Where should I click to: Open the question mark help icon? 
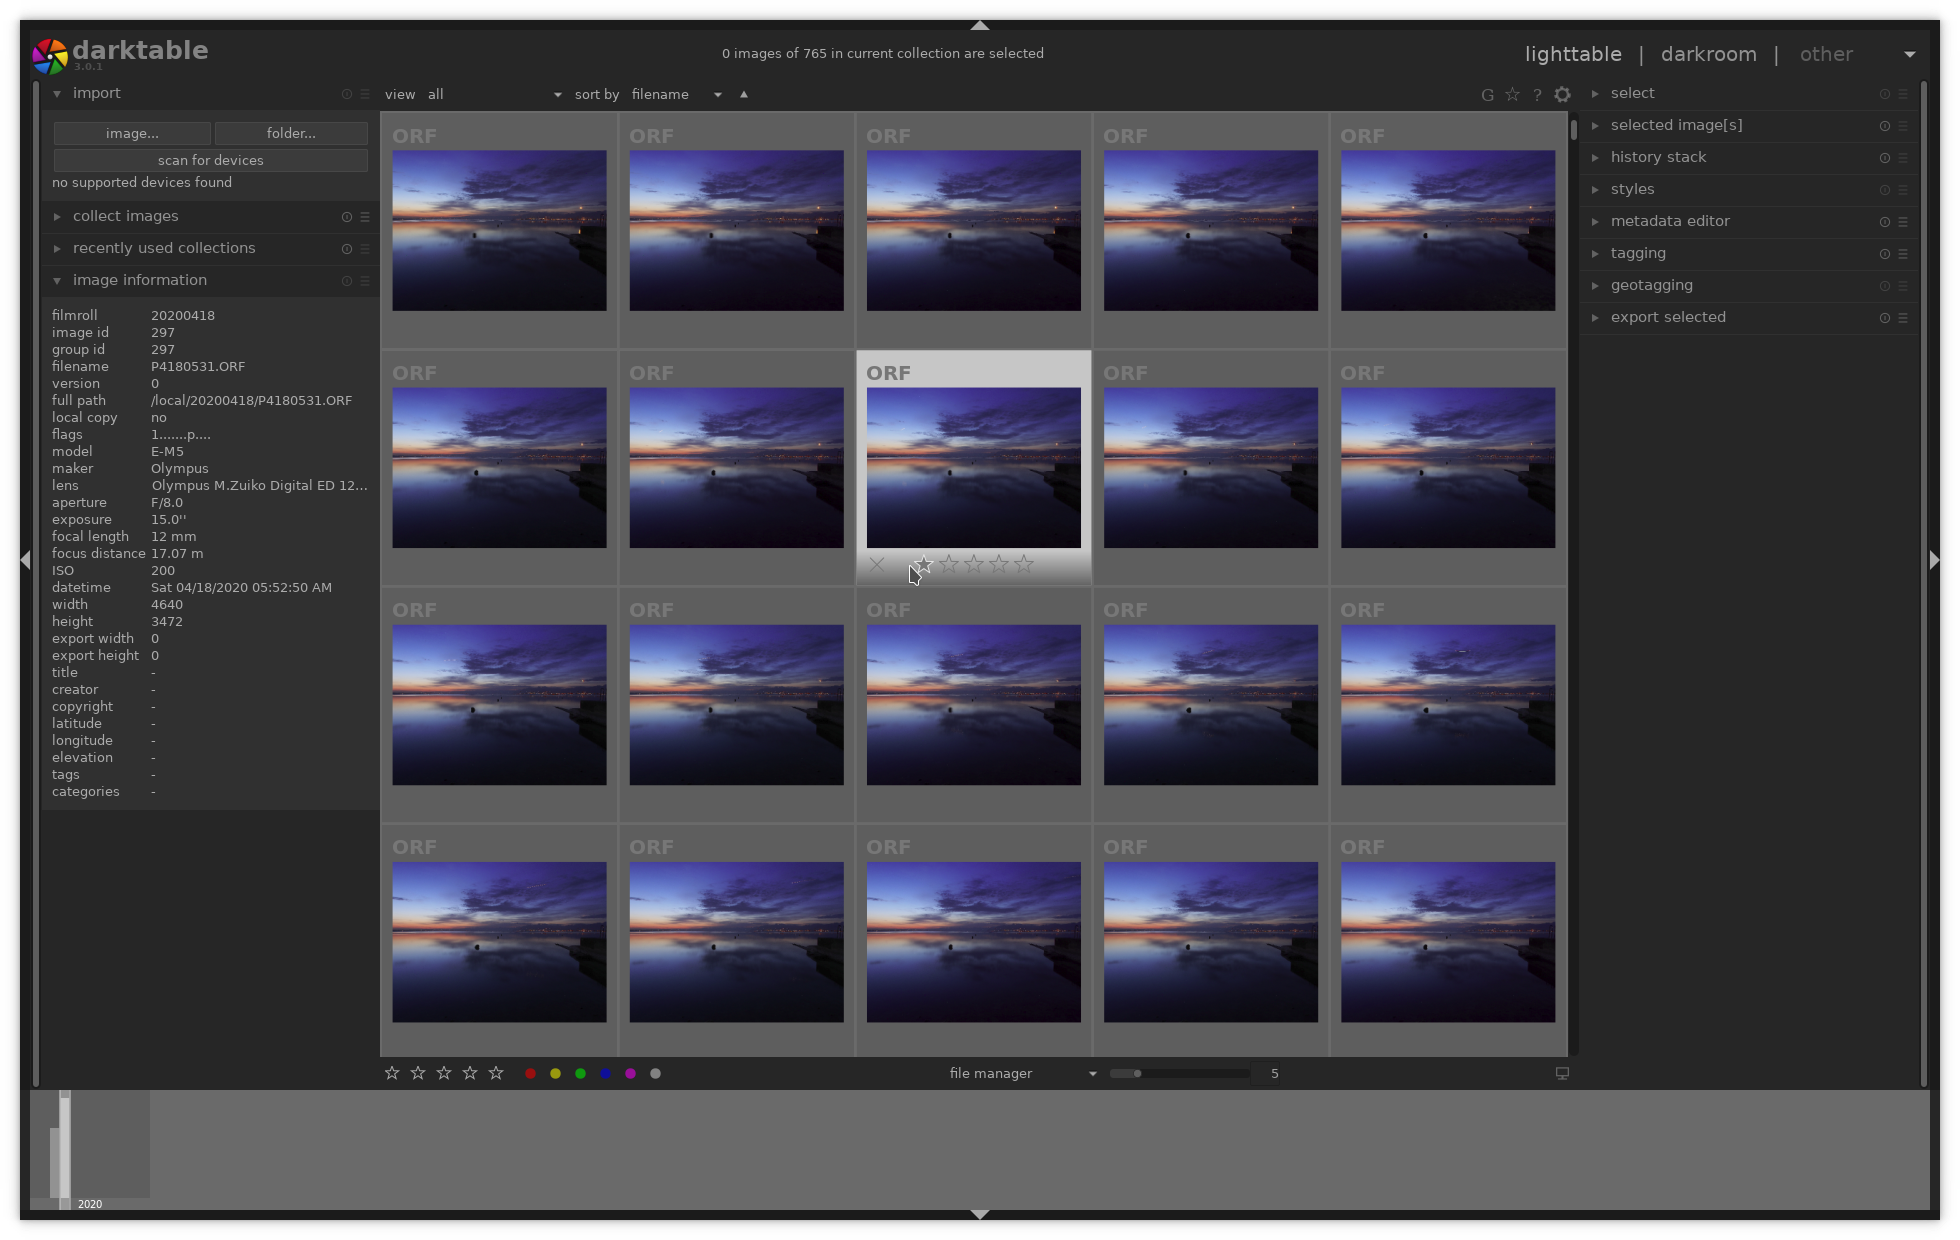1537,95
